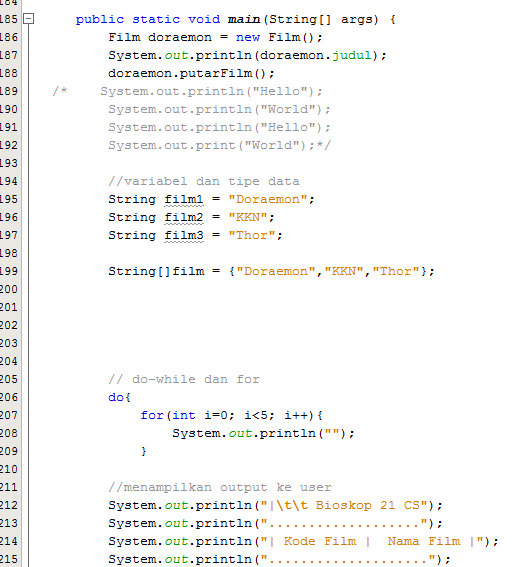526x567 pixels.
Task: Click the "Thor" string on line 197
Action: (x=252, y=235)
